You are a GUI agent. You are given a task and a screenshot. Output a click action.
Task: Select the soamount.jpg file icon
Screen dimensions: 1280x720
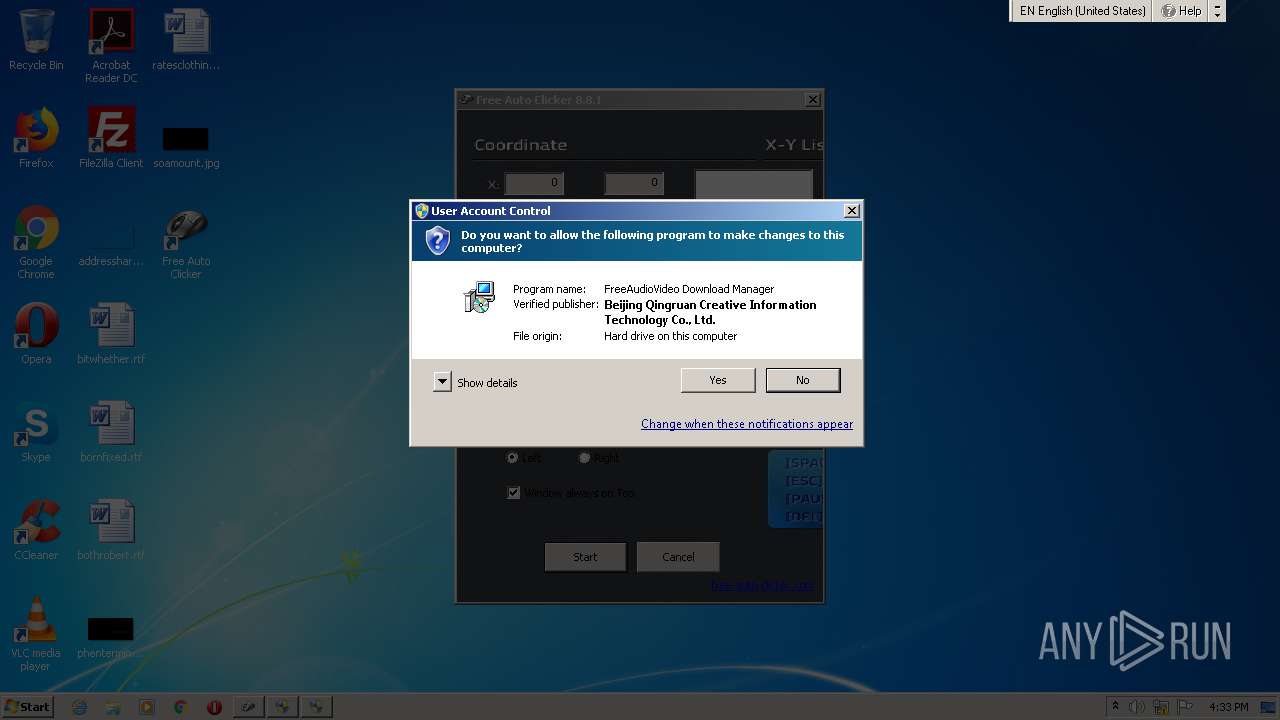(186, 146)
